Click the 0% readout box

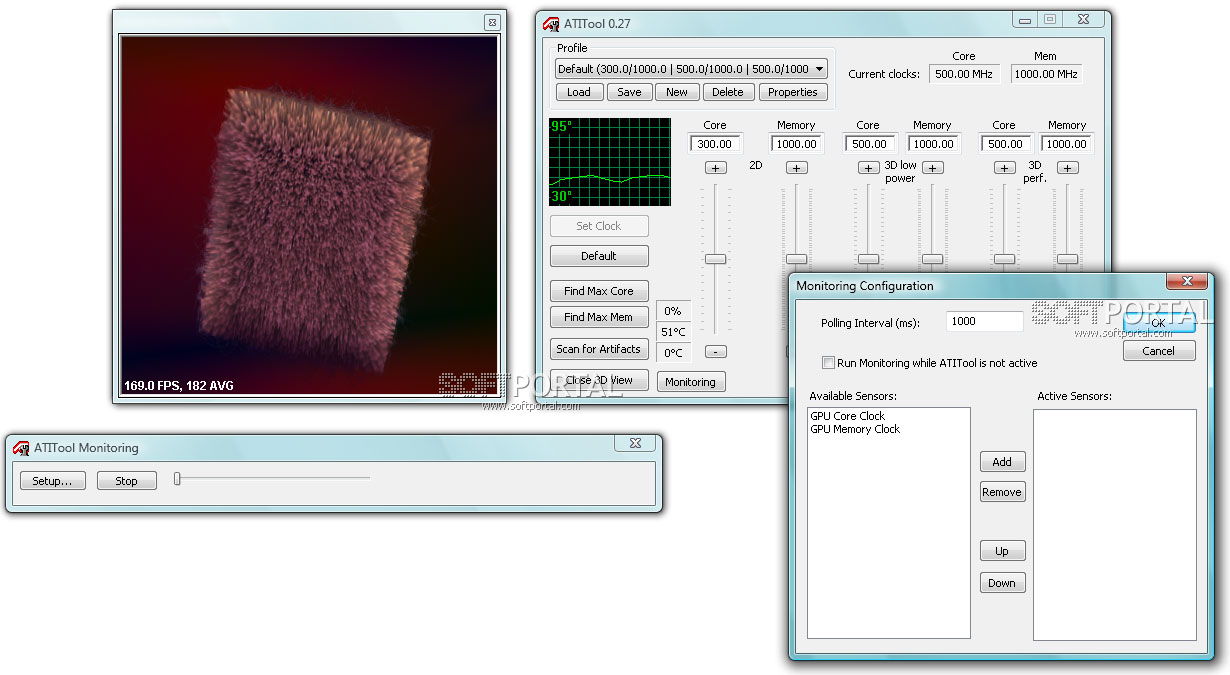tap(673, 311)
